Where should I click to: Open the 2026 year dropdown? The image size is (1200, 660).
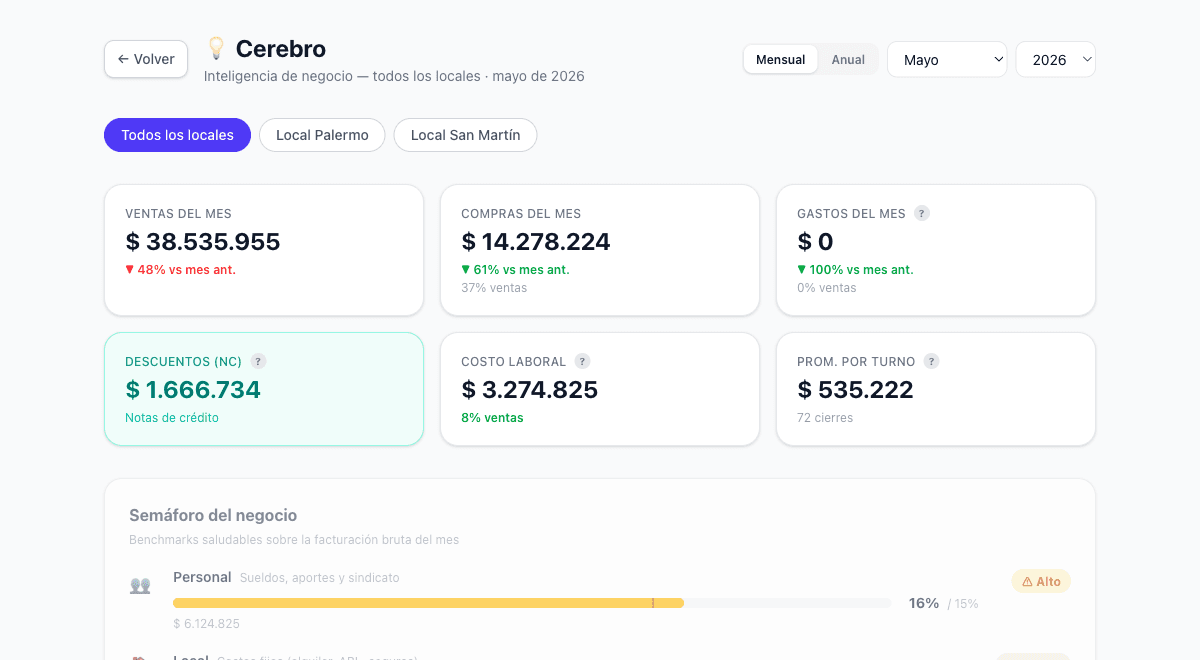point(1056,59)
